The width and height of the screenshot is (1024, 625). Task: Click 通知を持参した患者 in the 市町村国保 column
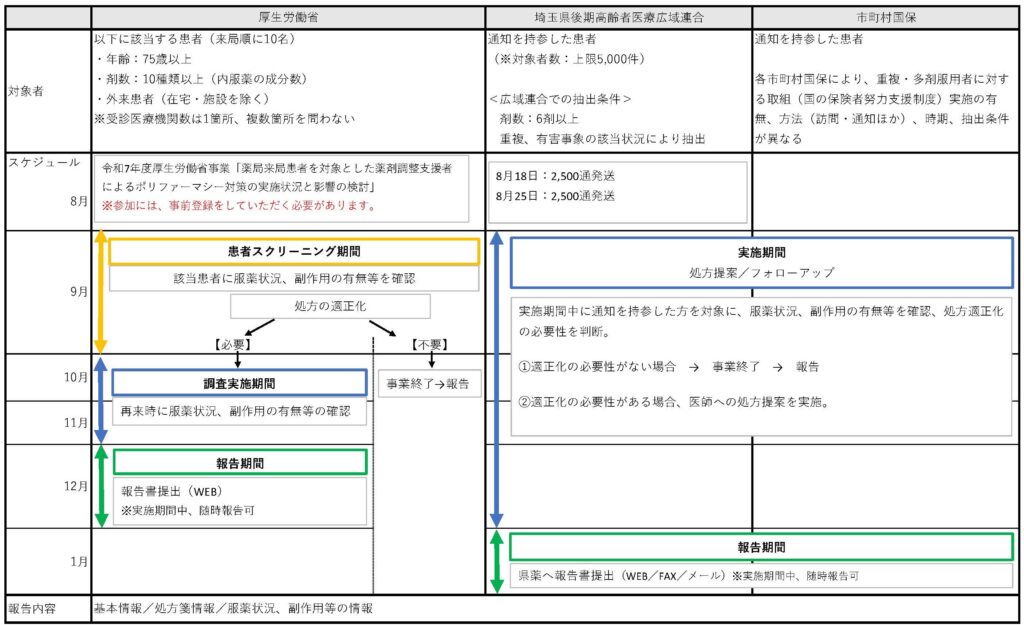coord(809,39)
